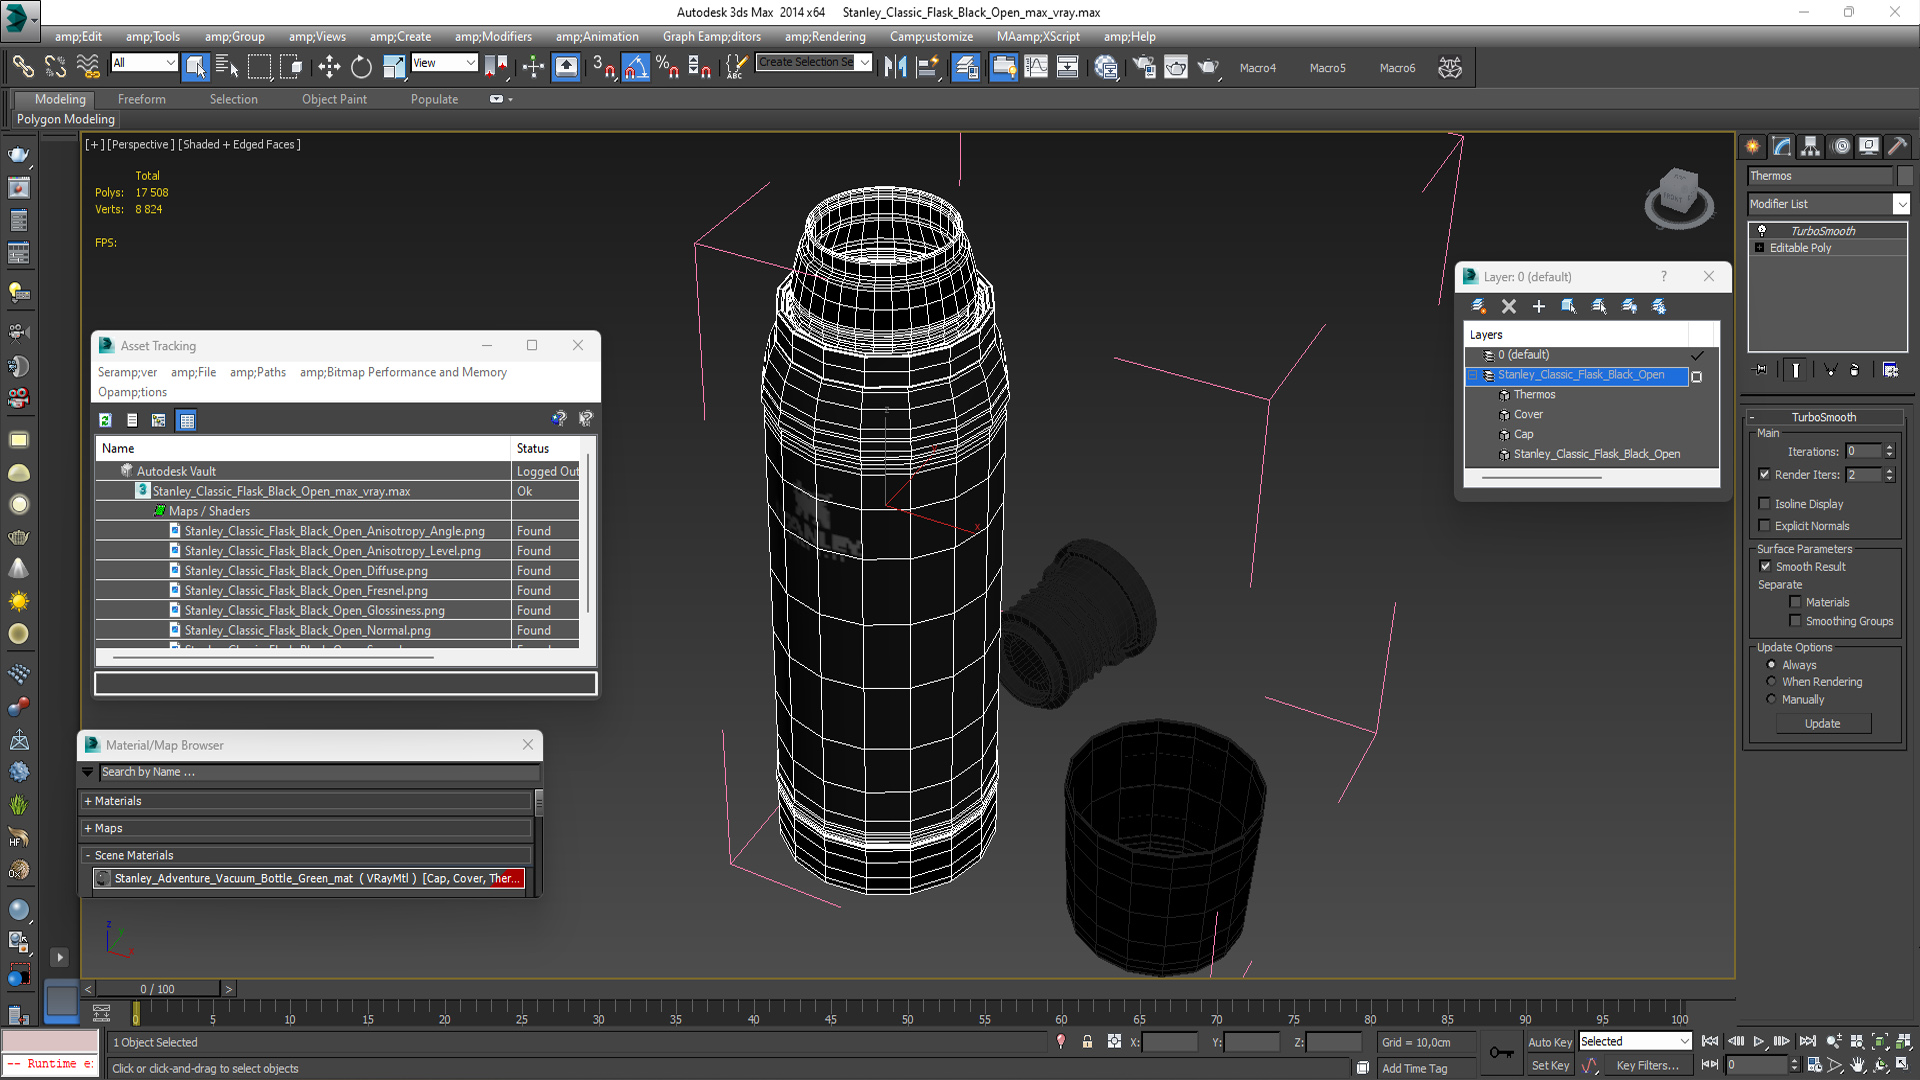Click the Unlink Selection tool

pyautogui.click(x=56, y=67)
